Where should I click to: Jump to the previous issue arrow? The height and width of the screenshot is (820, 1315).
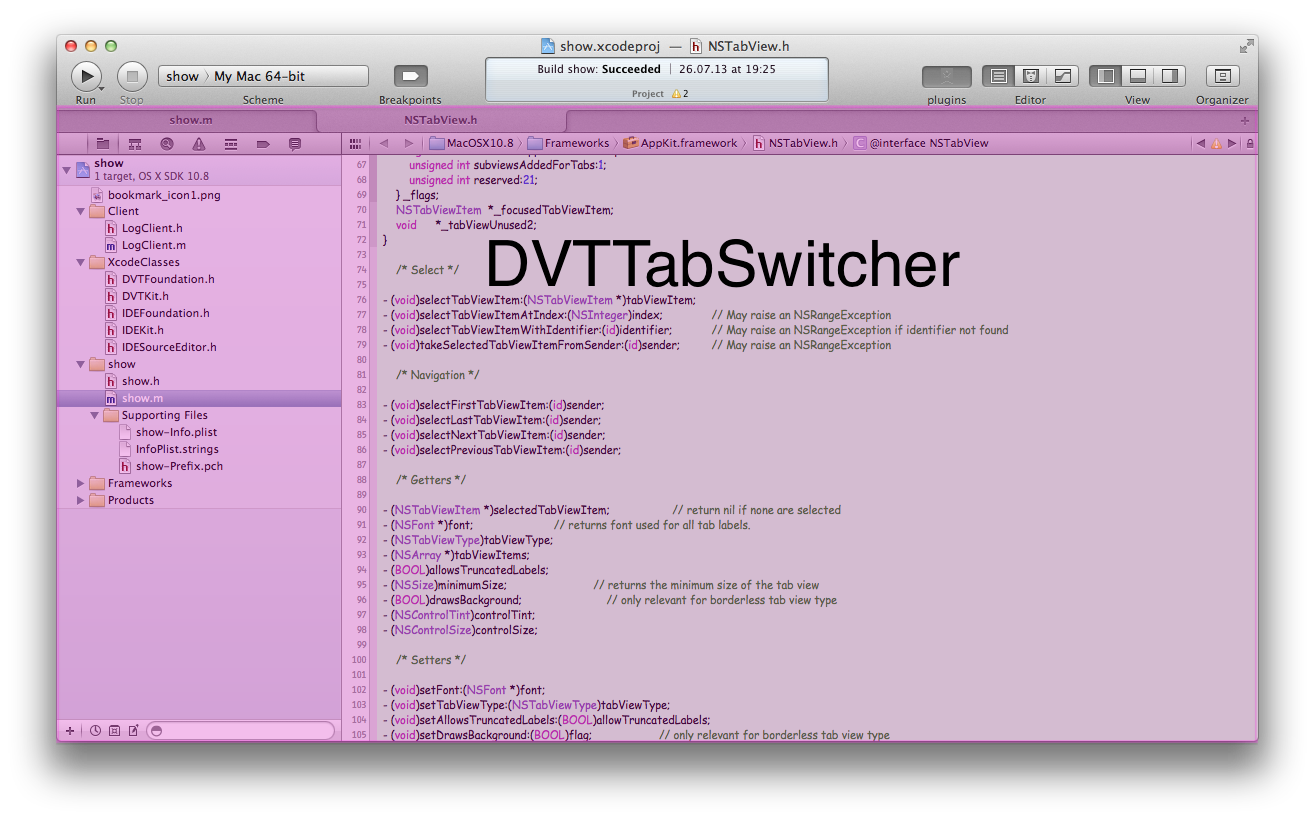1200,143
